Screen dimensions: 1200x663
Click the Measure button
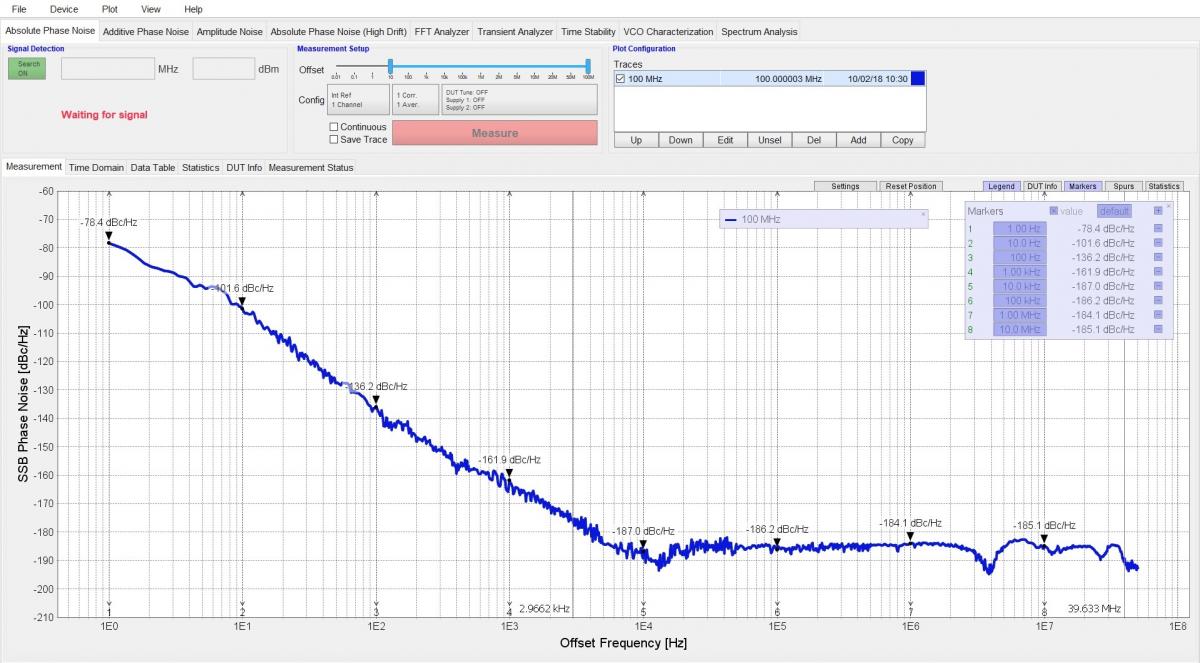click(494, 133)
